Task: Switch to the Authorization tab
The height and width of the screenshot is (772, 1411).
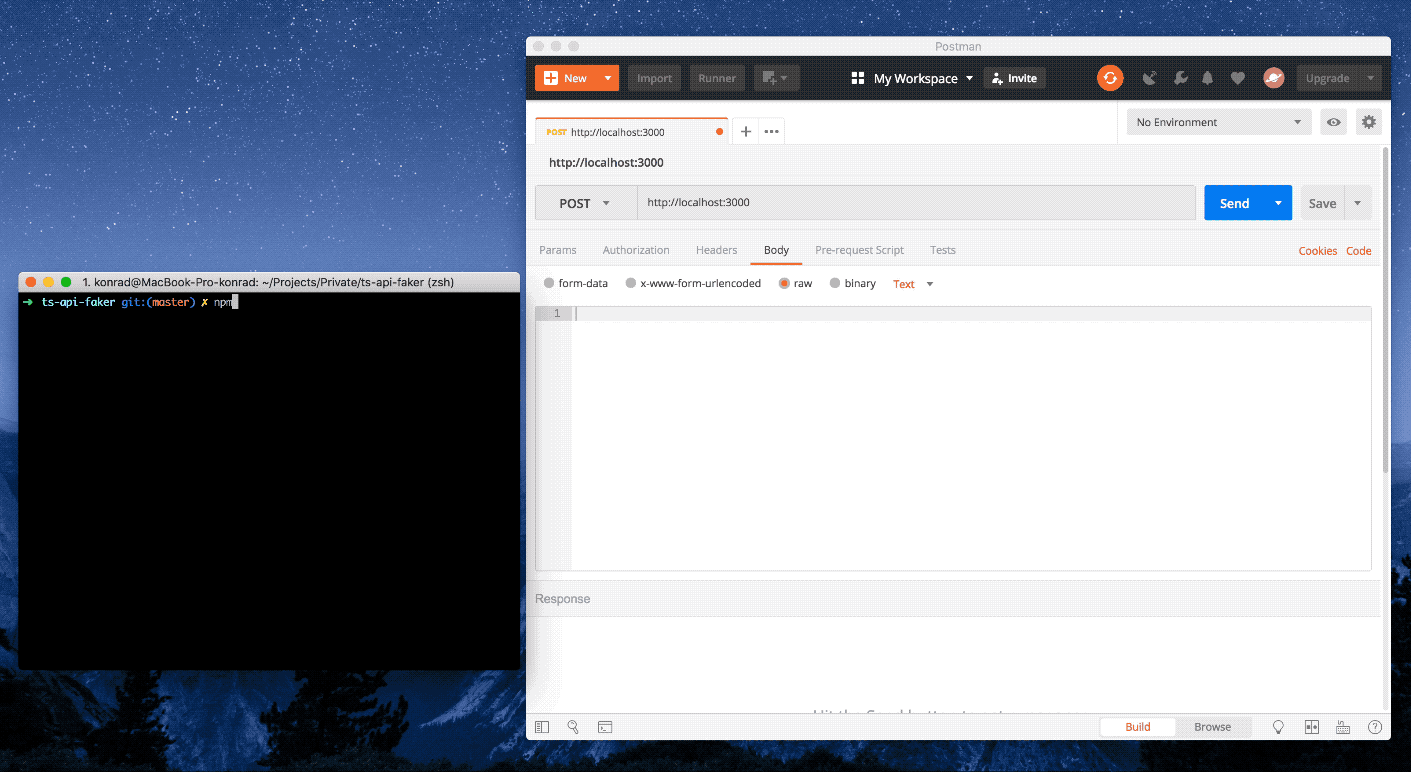Action: click(x=636, y=250)
